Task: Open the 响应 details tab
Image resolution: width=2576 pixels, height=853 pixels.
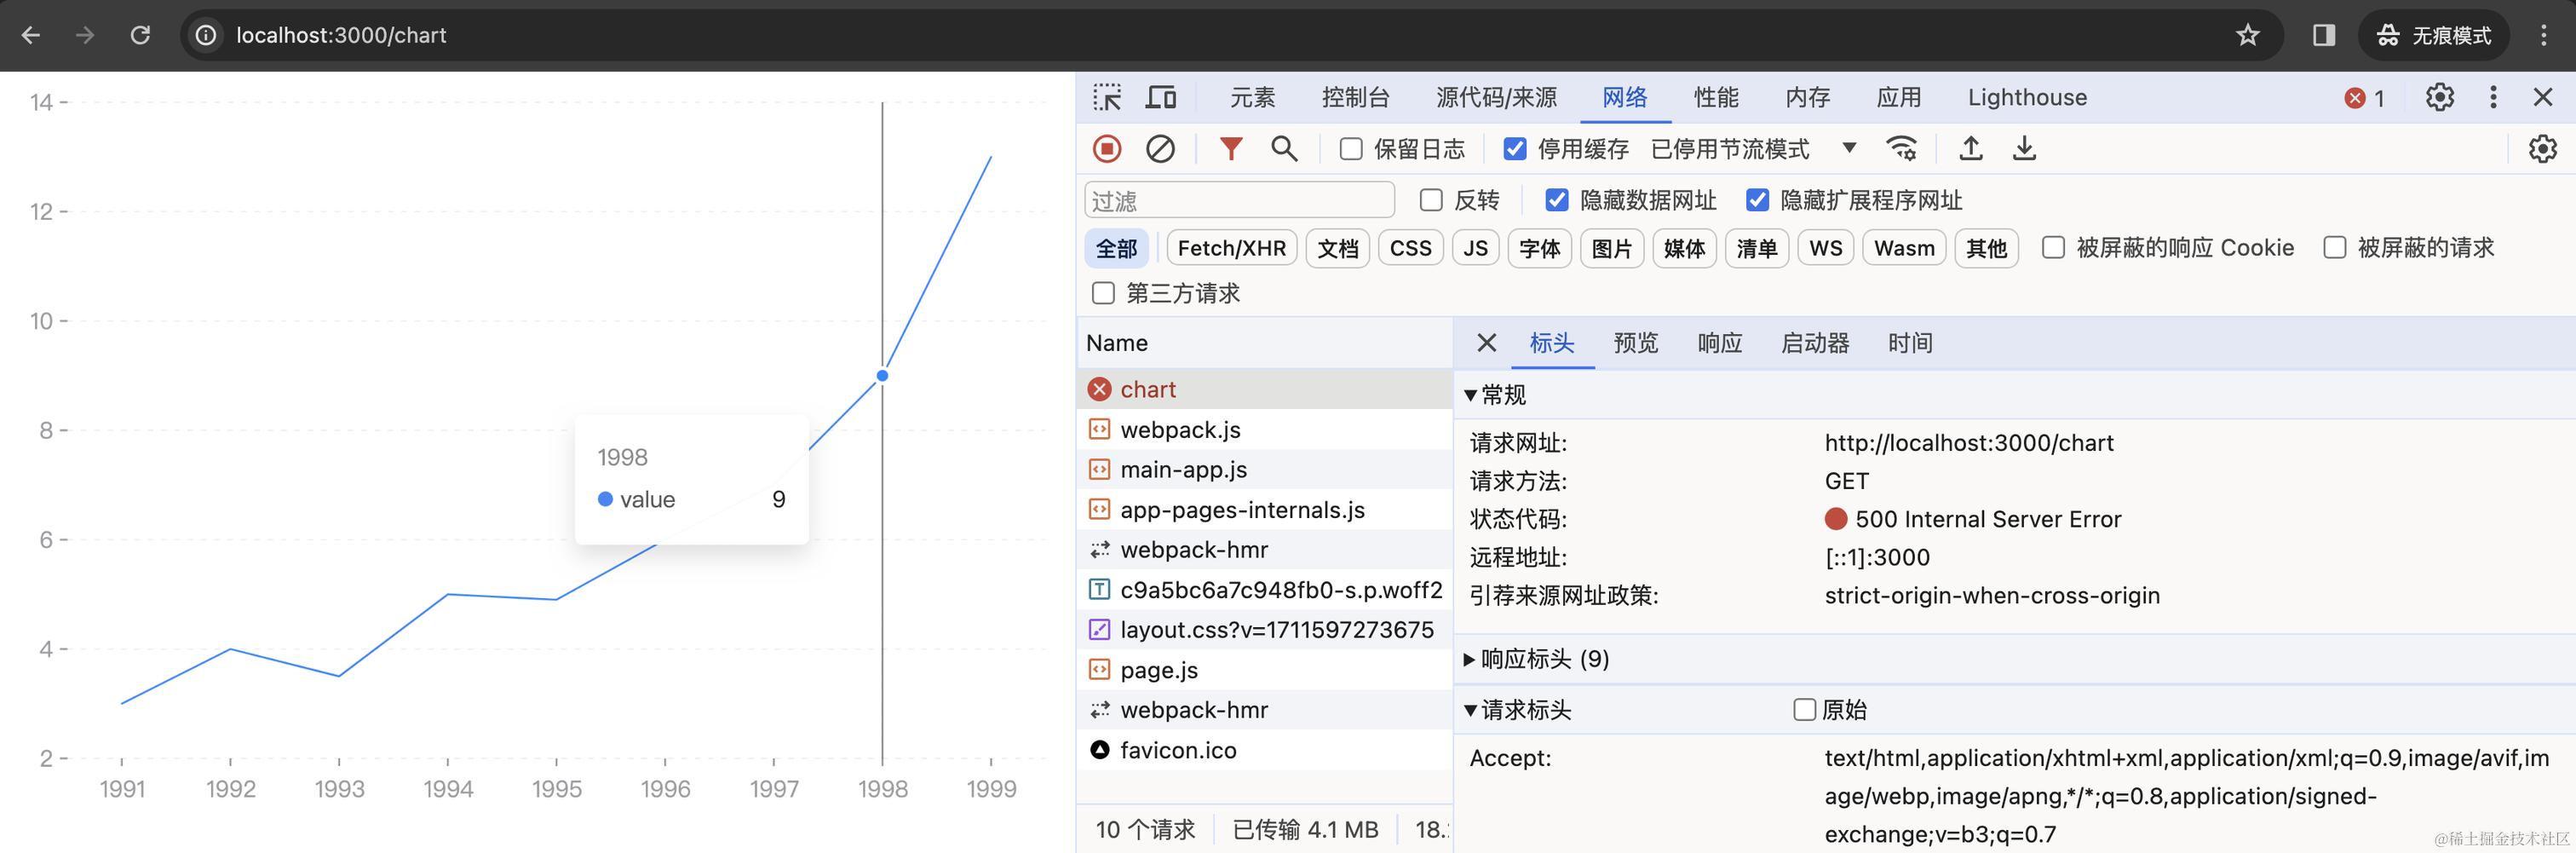Action: point(1720,343)
